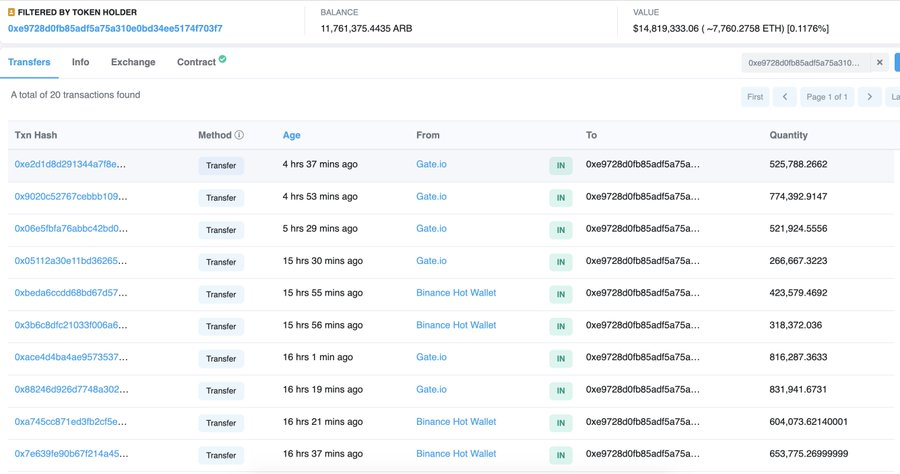This screenshot has width=900, height=474.
Task: Click the Page 1 of 1 indicator
Action: click(x=827, y=97)
